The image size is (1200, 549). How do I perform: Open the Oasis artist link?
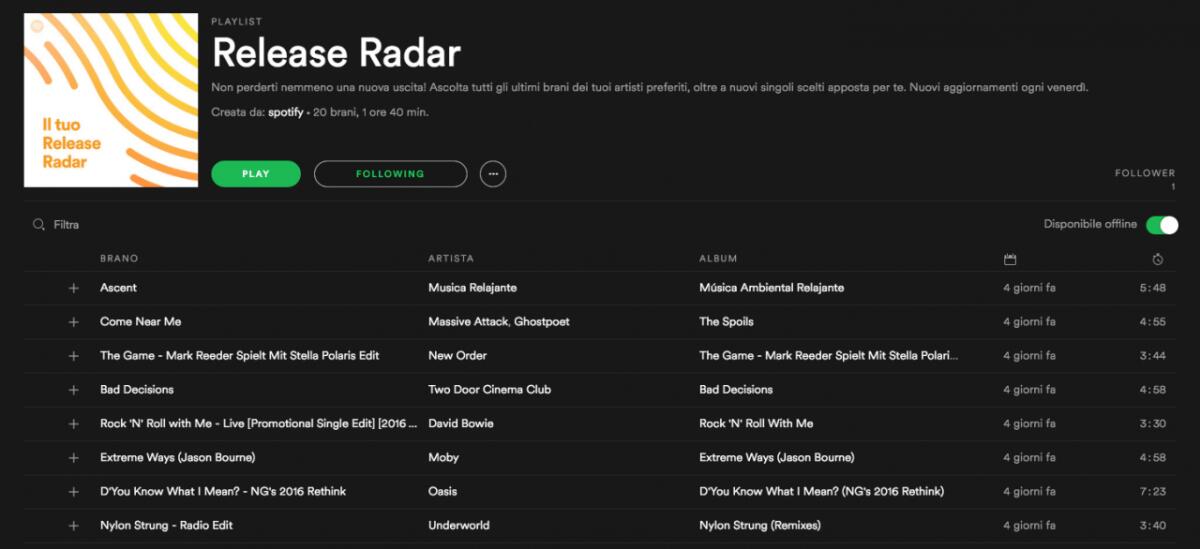tap(443, 492)
